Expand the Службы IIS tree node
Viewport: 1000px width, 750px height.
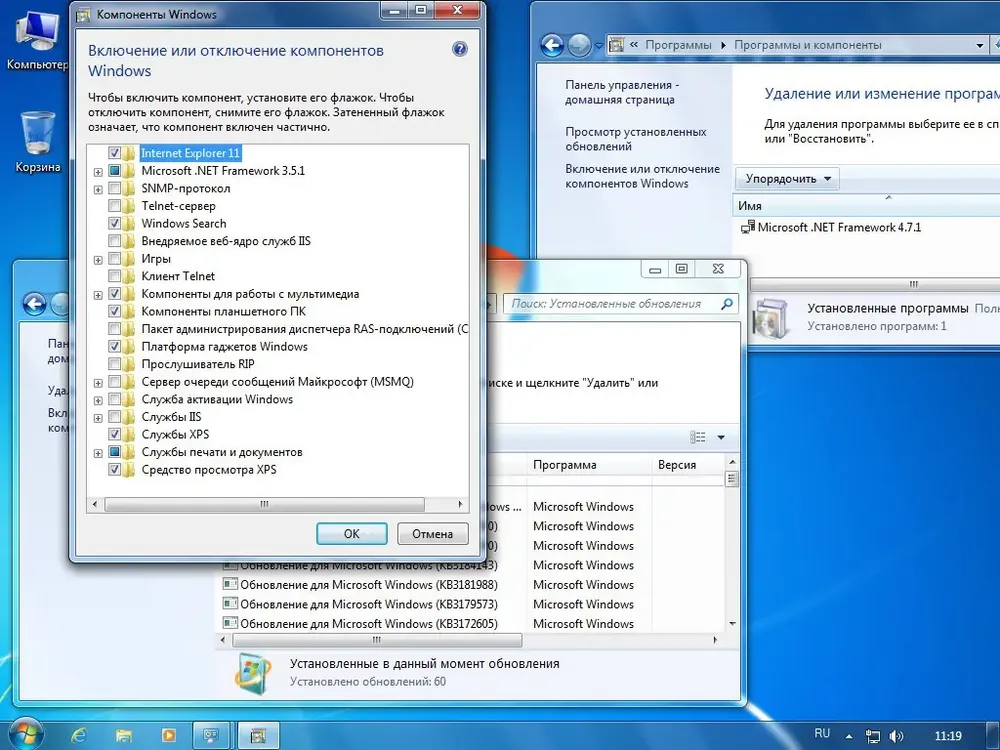click(x=98, y=418)
